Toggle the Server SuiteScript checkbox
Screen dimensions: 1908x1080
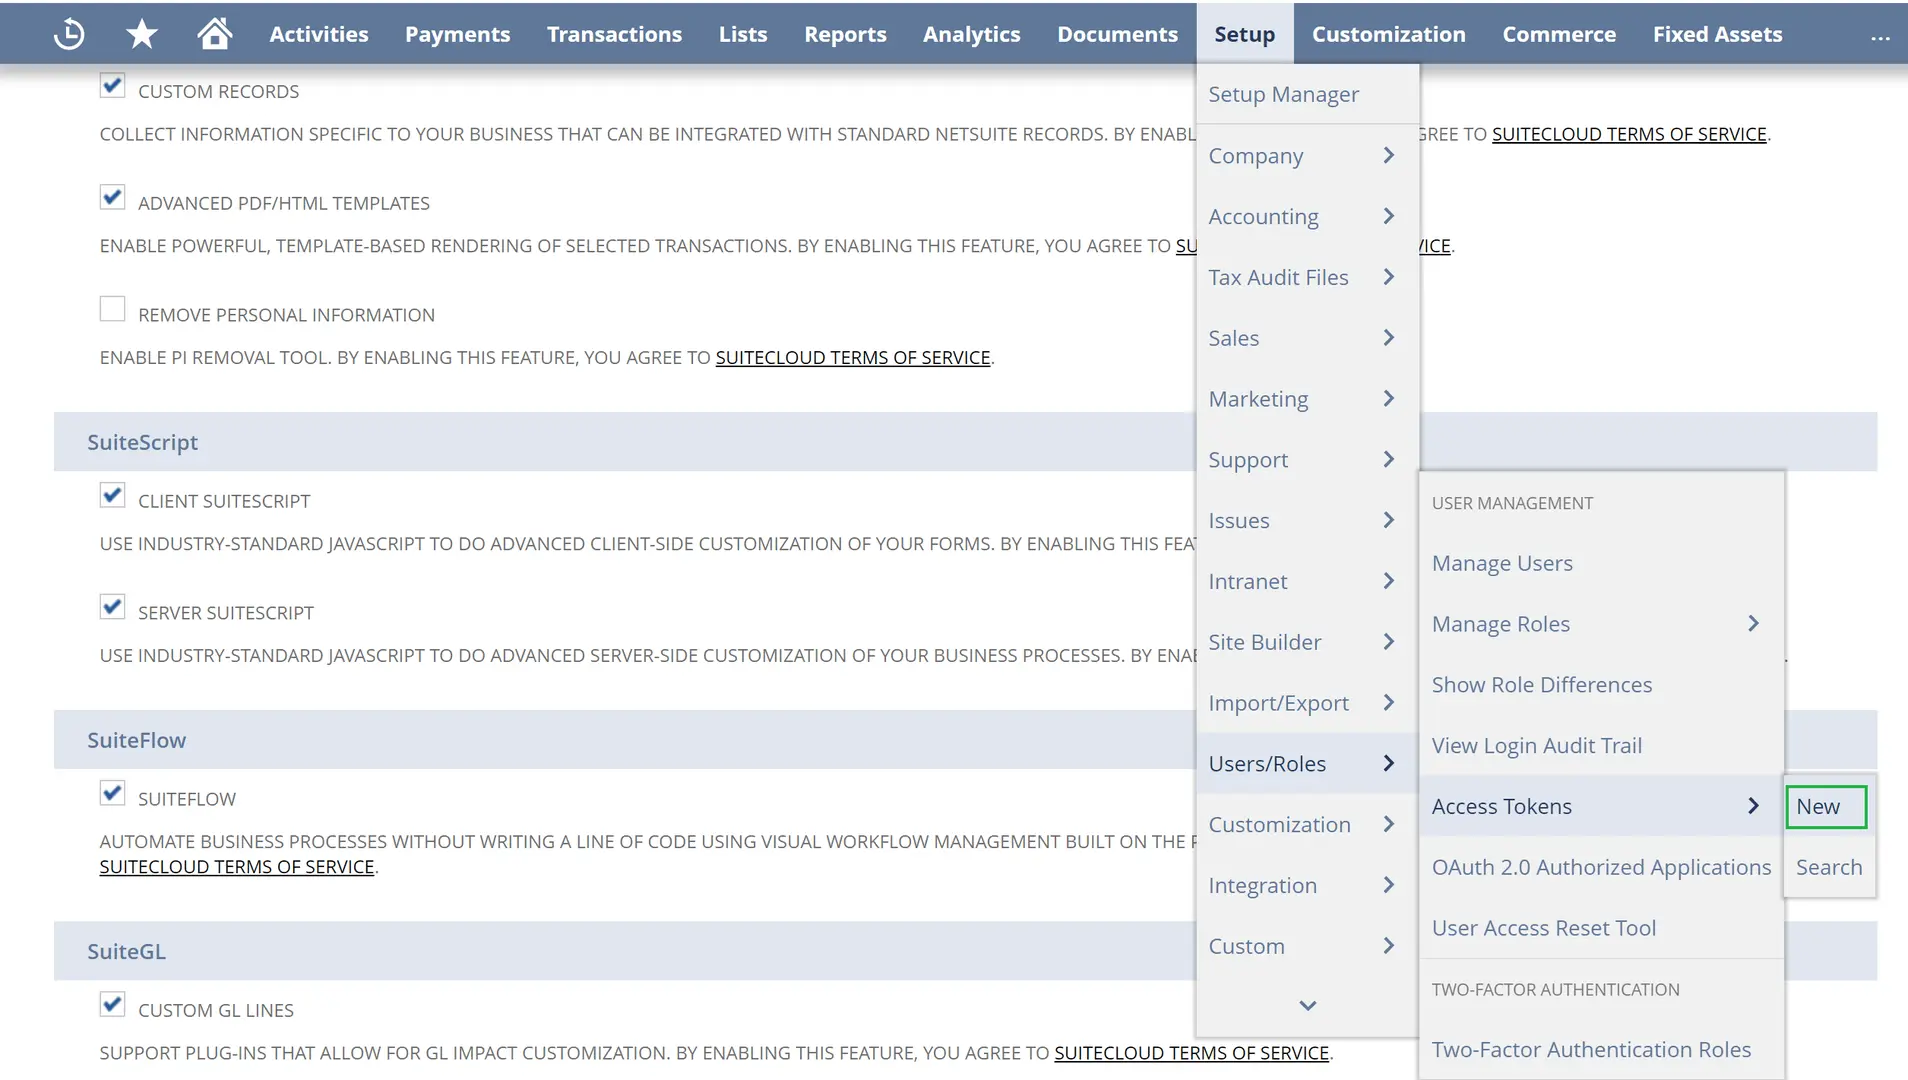pos(112,607)
